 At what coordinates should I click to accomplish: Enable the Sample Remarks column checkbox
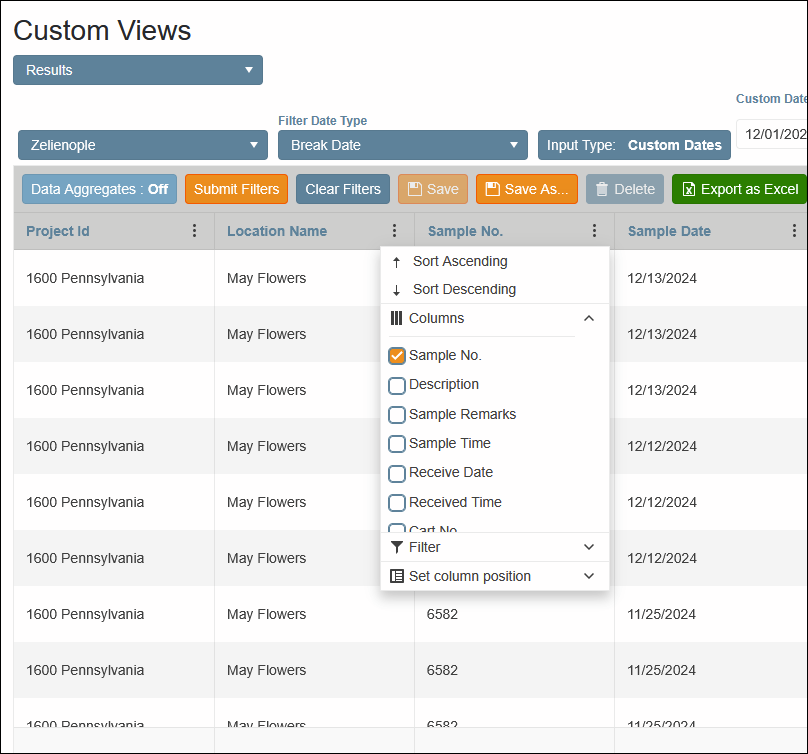(x=397, y=414)
